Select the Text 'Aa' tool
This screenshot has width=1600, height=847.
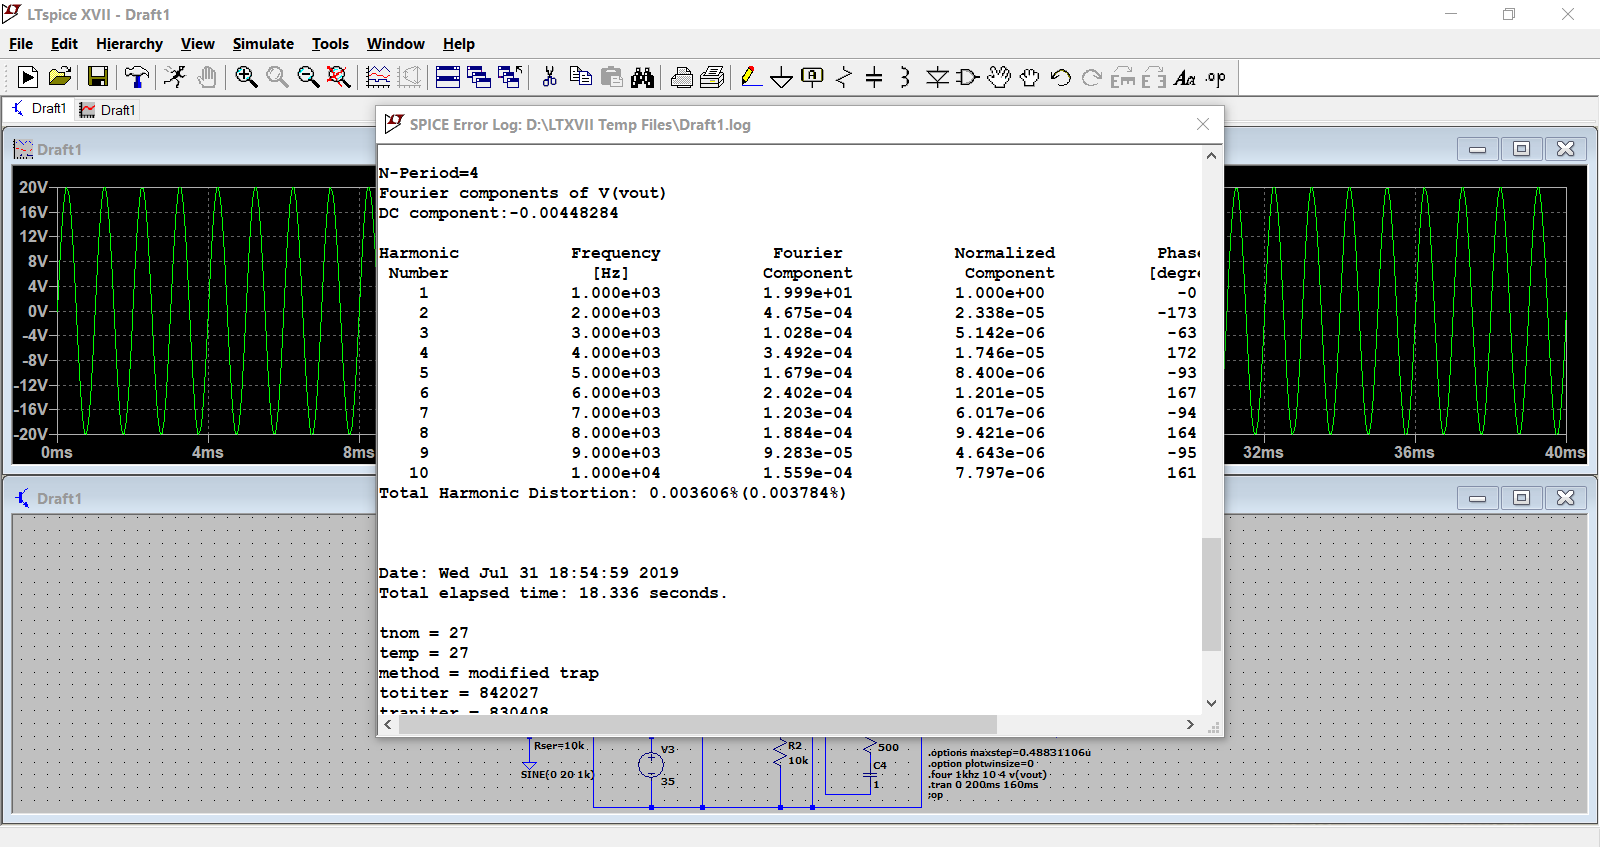point(1185,77)
